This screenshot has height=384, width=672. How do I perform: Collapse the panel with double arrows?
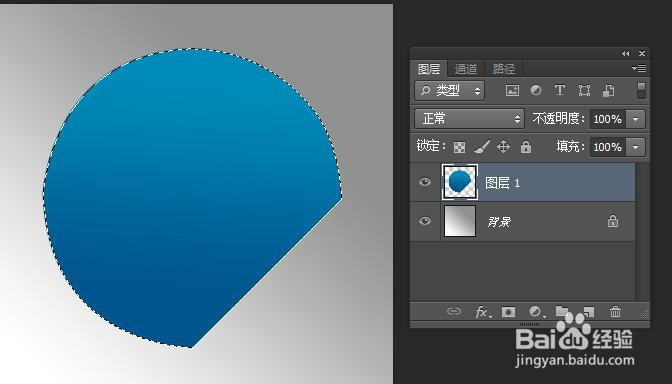(x=626, y=54)
